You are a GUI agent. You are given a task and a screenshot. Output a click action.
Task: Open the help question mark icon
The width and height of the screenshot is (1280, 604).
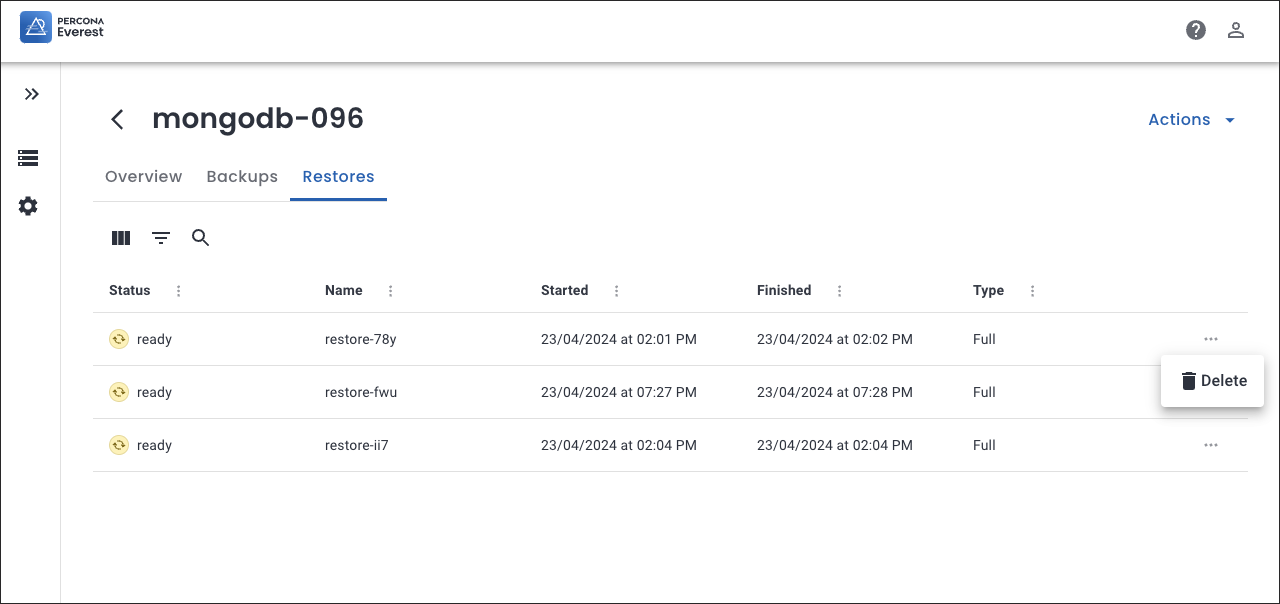[x=1196, y=30]
